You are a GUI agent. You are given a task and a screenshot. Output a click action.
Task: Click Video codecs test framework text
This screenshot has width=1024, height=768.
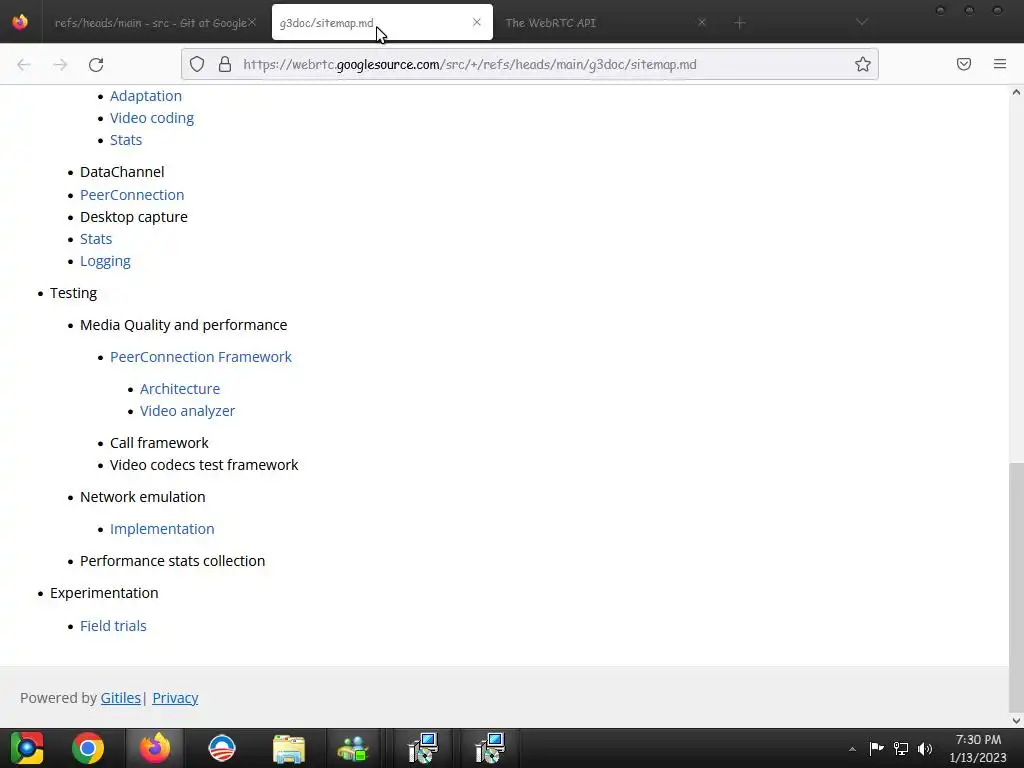[x=204, y=466]
